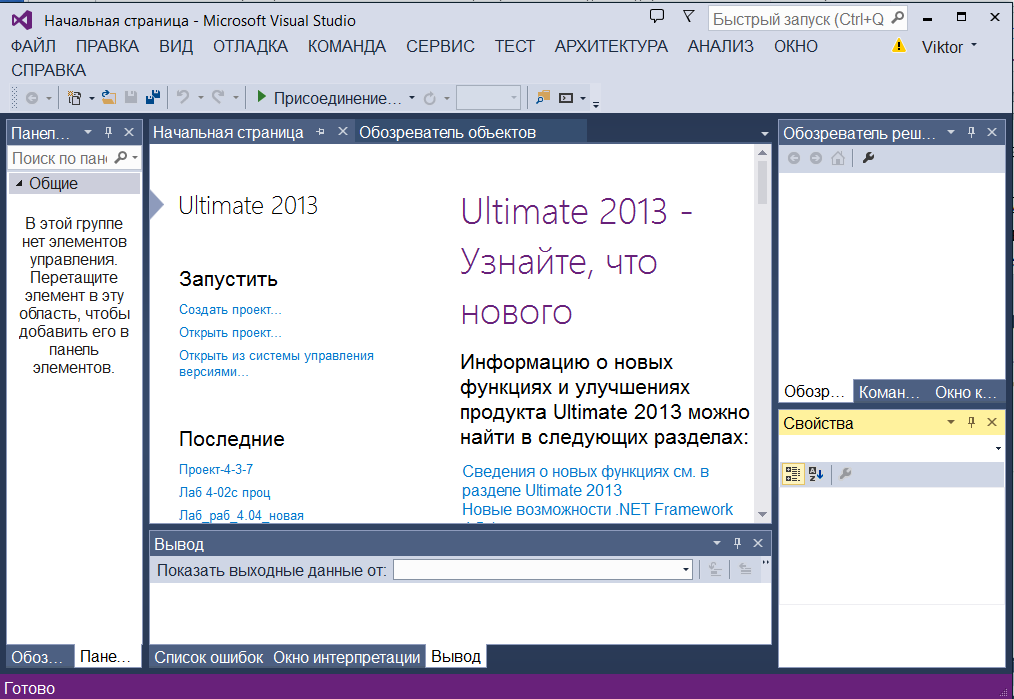
Task: Open the ОКНО menu
Action: (796, 47)
